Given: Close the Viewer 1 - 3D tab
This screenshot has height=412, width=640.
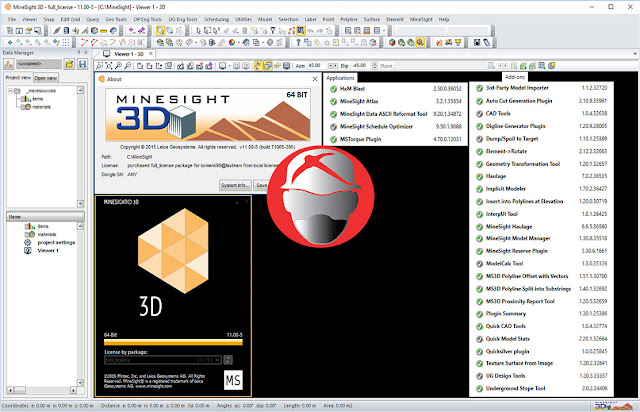Looking at the screenshot, I should [151, 53].
